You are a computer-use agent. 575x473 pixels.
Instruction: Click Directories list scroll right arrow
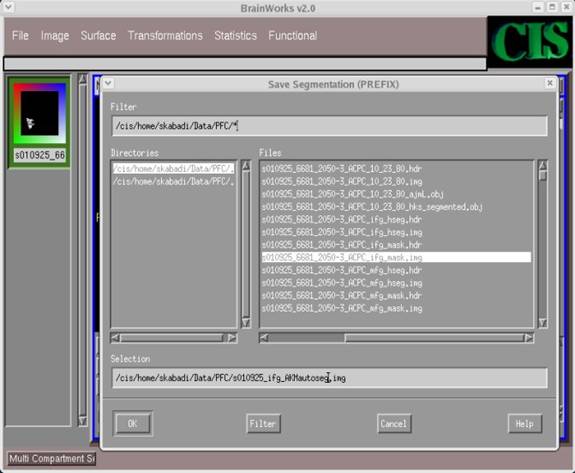(232, 338)
